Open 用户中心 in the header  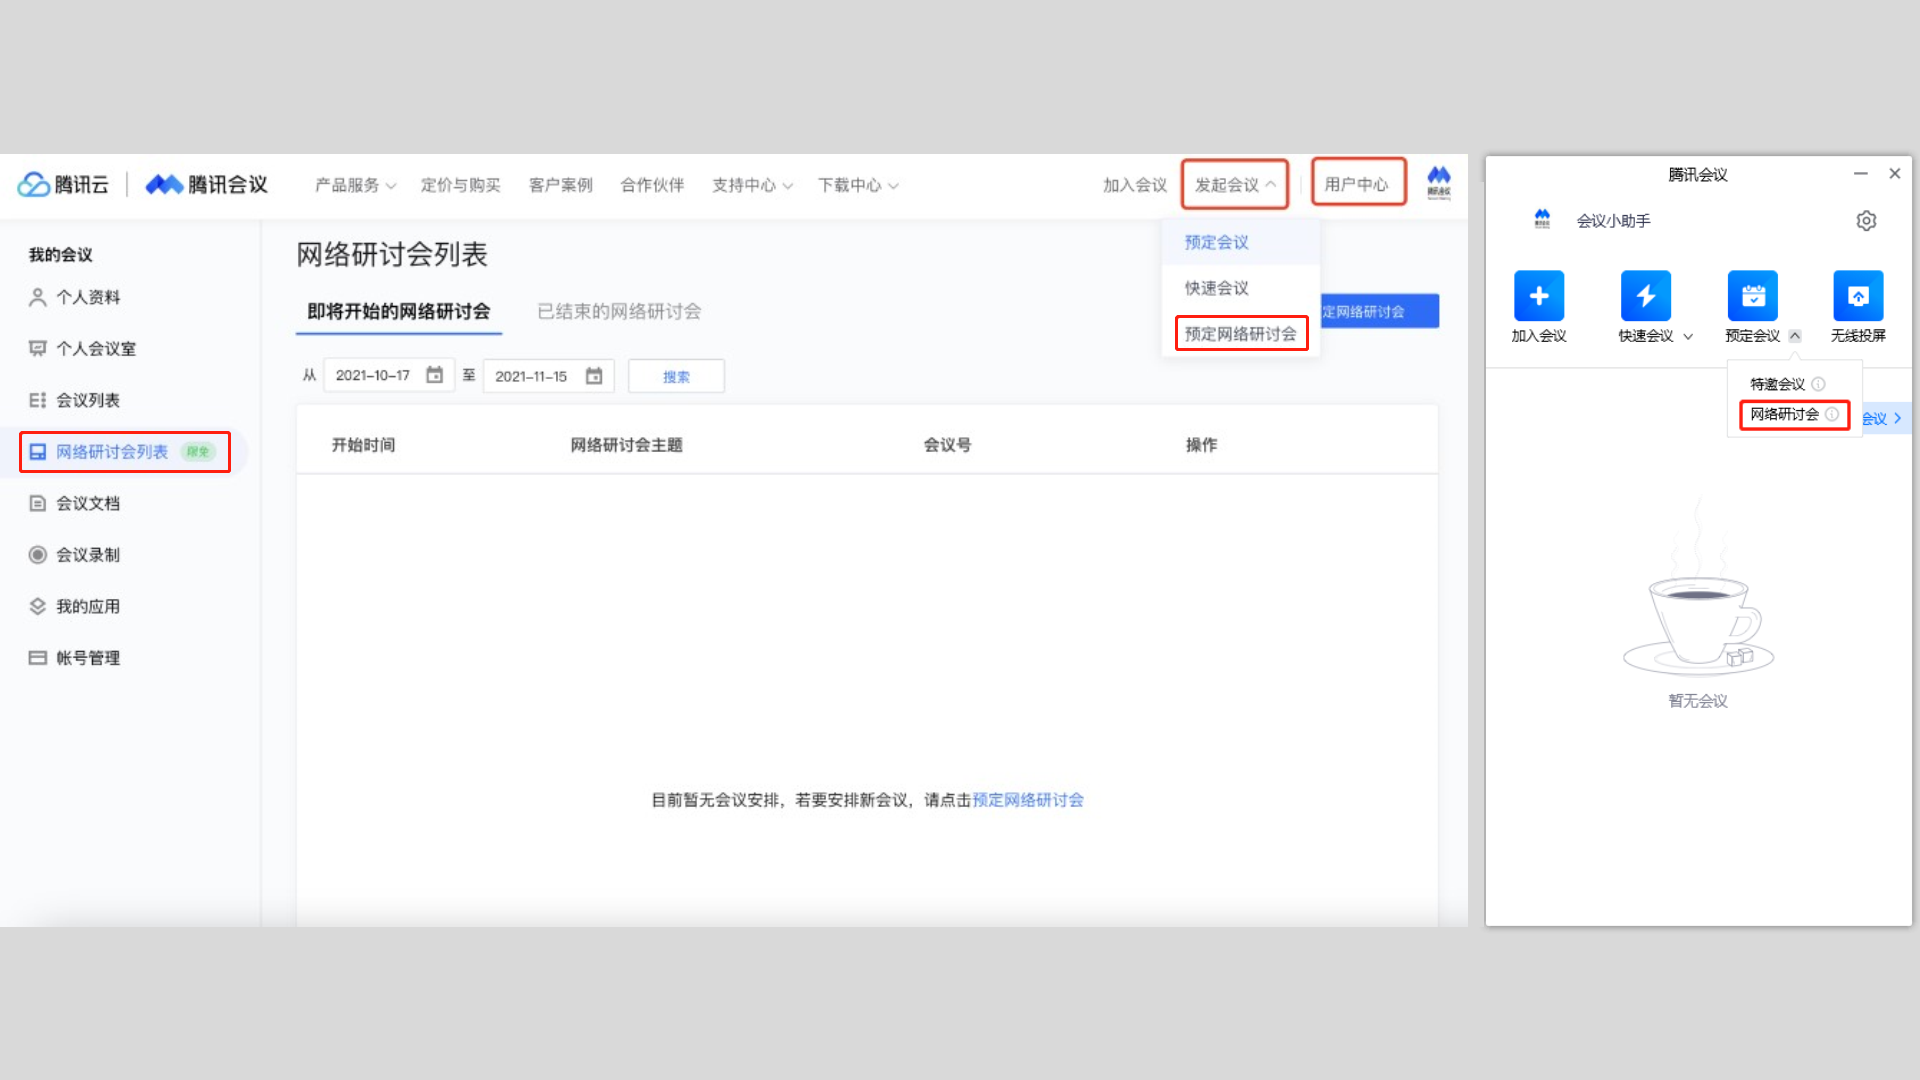1357,184
